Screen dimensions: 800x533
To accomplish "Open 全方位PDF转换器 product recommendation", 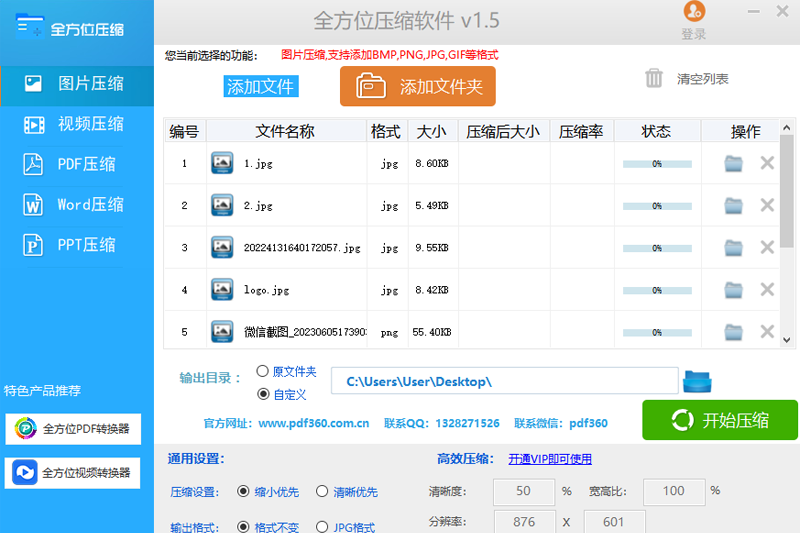I will pyautogui.click(x=73, y=429).
